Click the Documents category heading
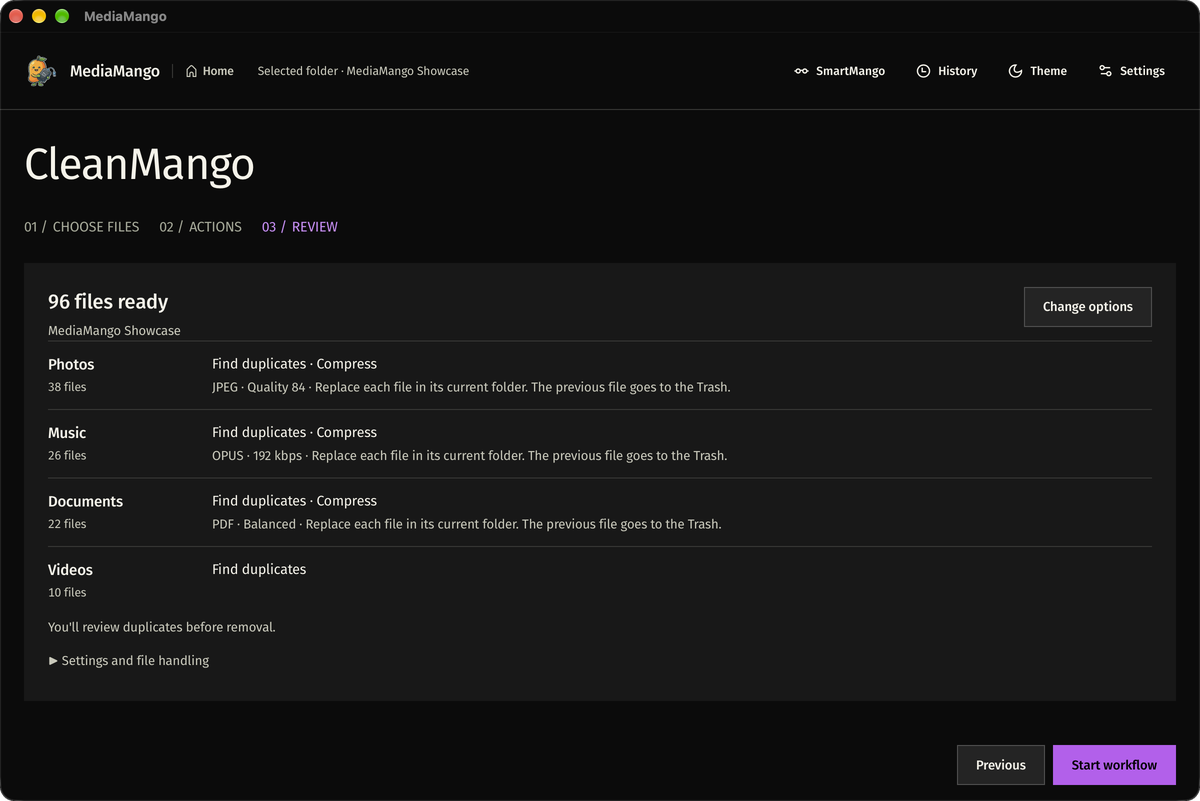This screenshot has width=1200, height=801. click(x=85, y=501)
